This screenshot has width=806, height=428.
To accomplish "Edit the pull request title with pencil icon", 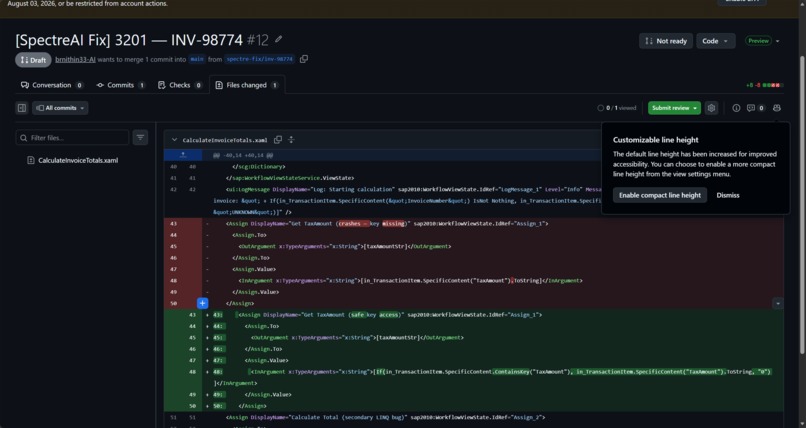I will pos(279,39).
